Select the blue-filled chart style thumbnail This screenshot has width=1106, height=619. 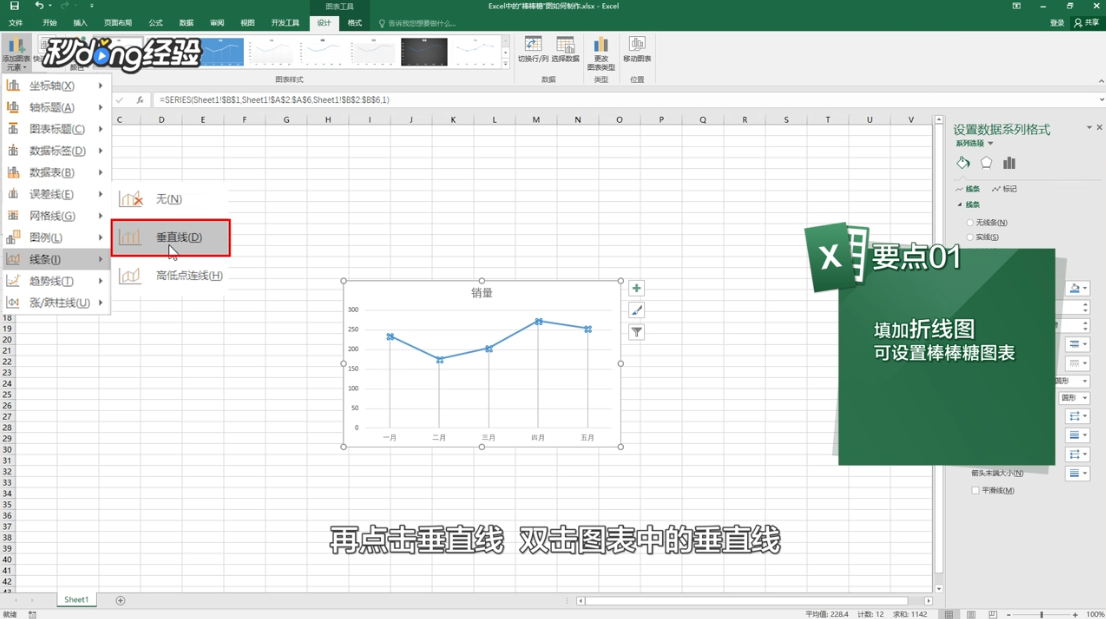pyautogui.click(x=221, y=52)
